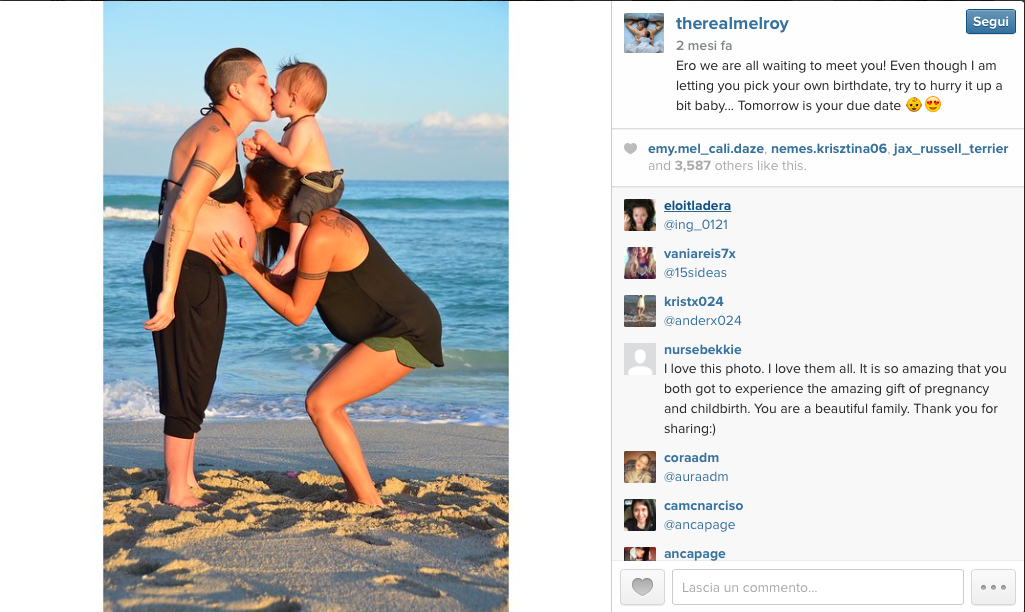This screenshot has height=612, width=1025.
Task: Open nemes.krisztina06 liker profile
Action: [829, 148]
